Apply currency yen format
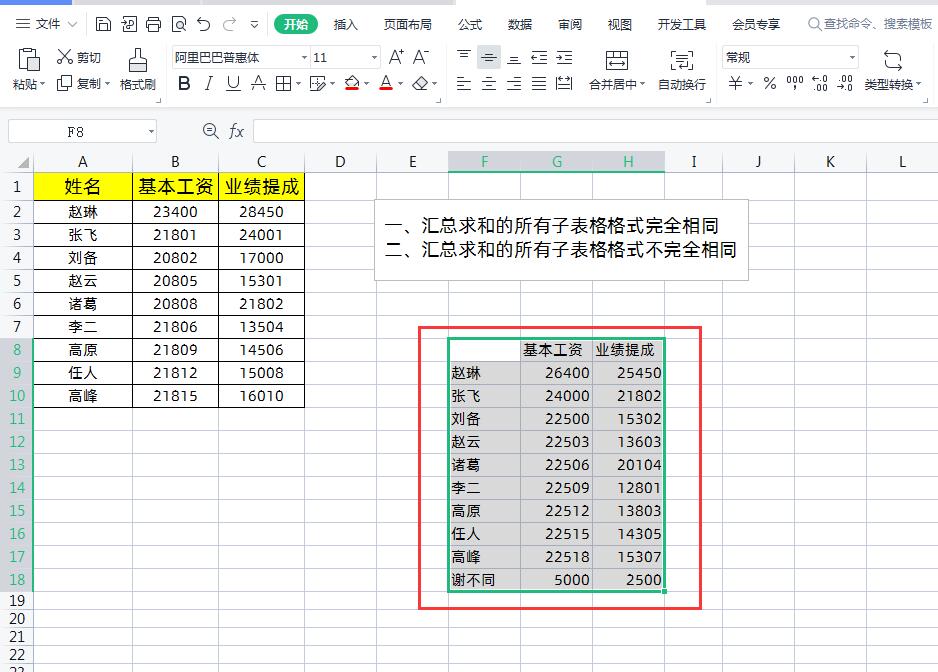Image resolution: width=938 pixels, height=672 pixels. tap(735, 83)
